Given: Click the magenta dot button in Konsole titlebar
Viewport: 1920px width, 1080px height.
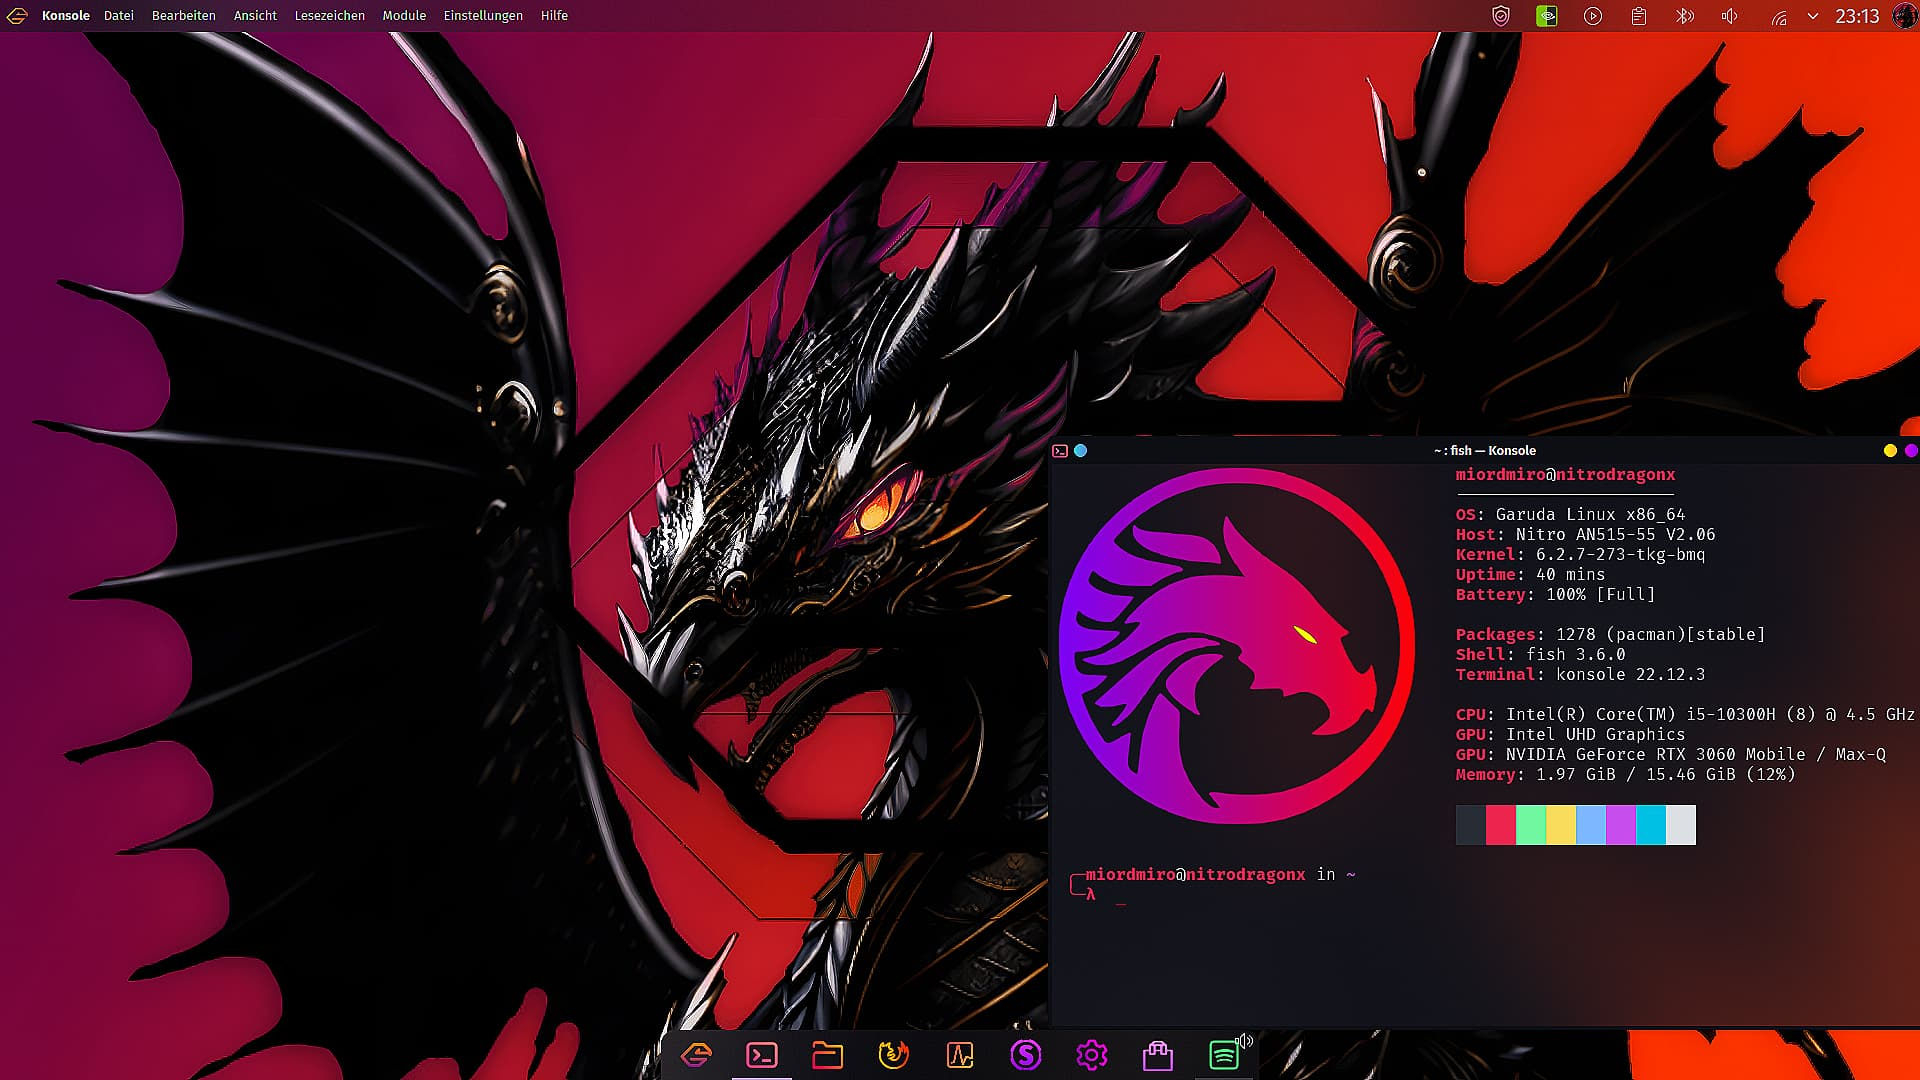Looking at the screenshot, I should (x=1911, y=451).
